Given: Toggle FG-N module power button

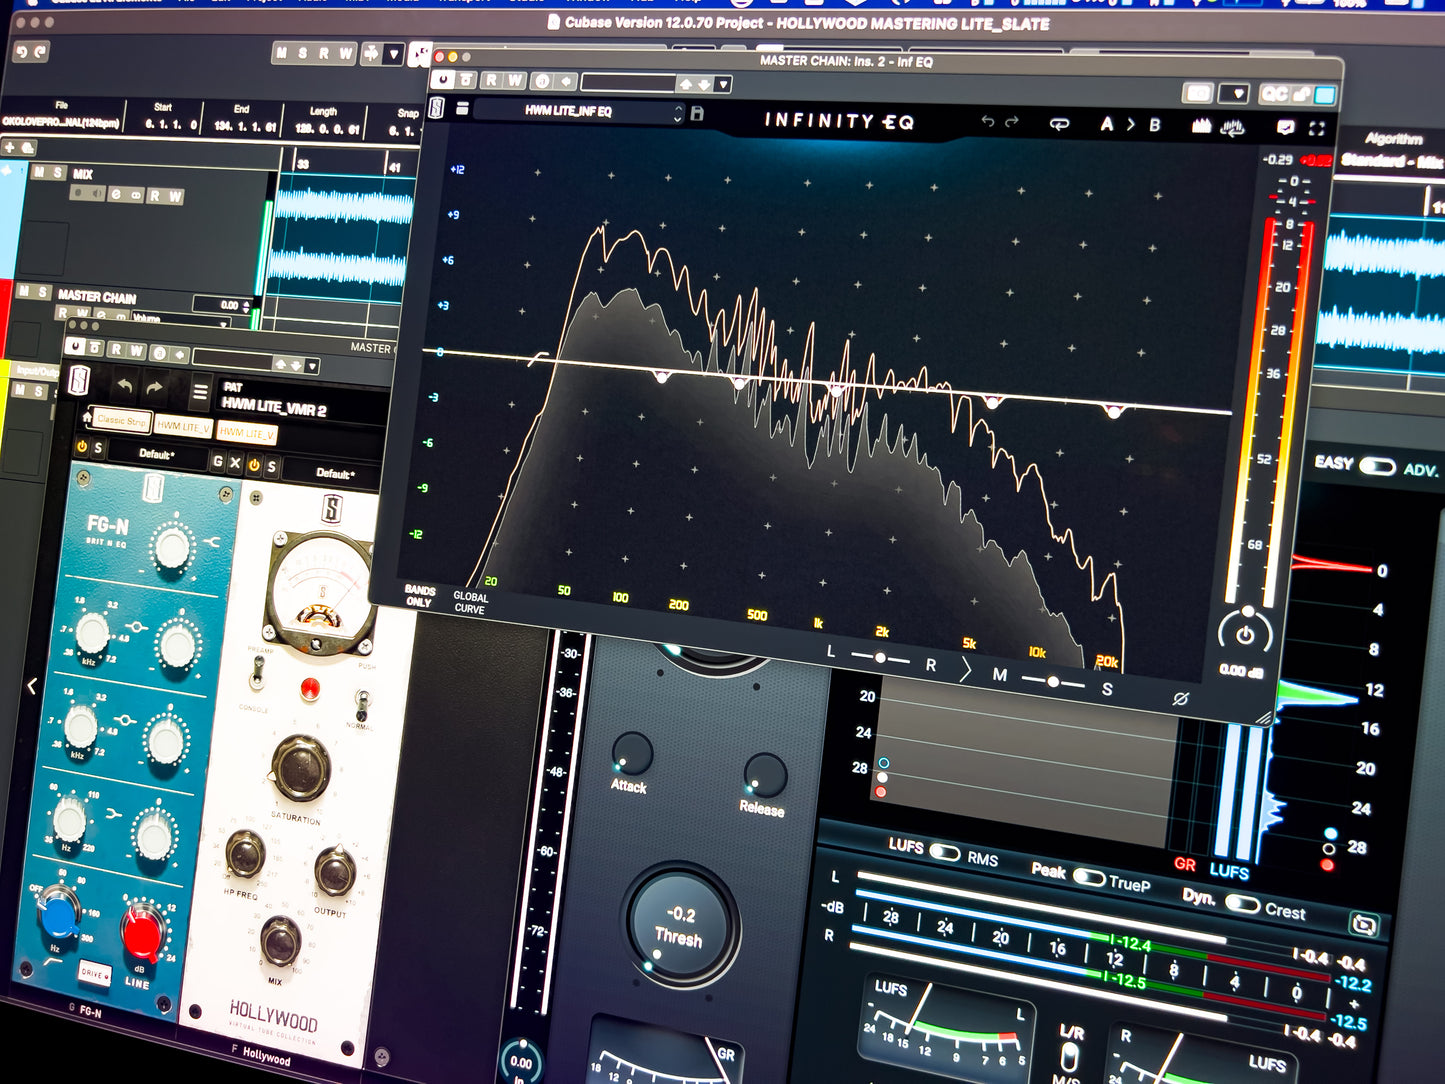Looking at the screenshot, I should [82, 446].
